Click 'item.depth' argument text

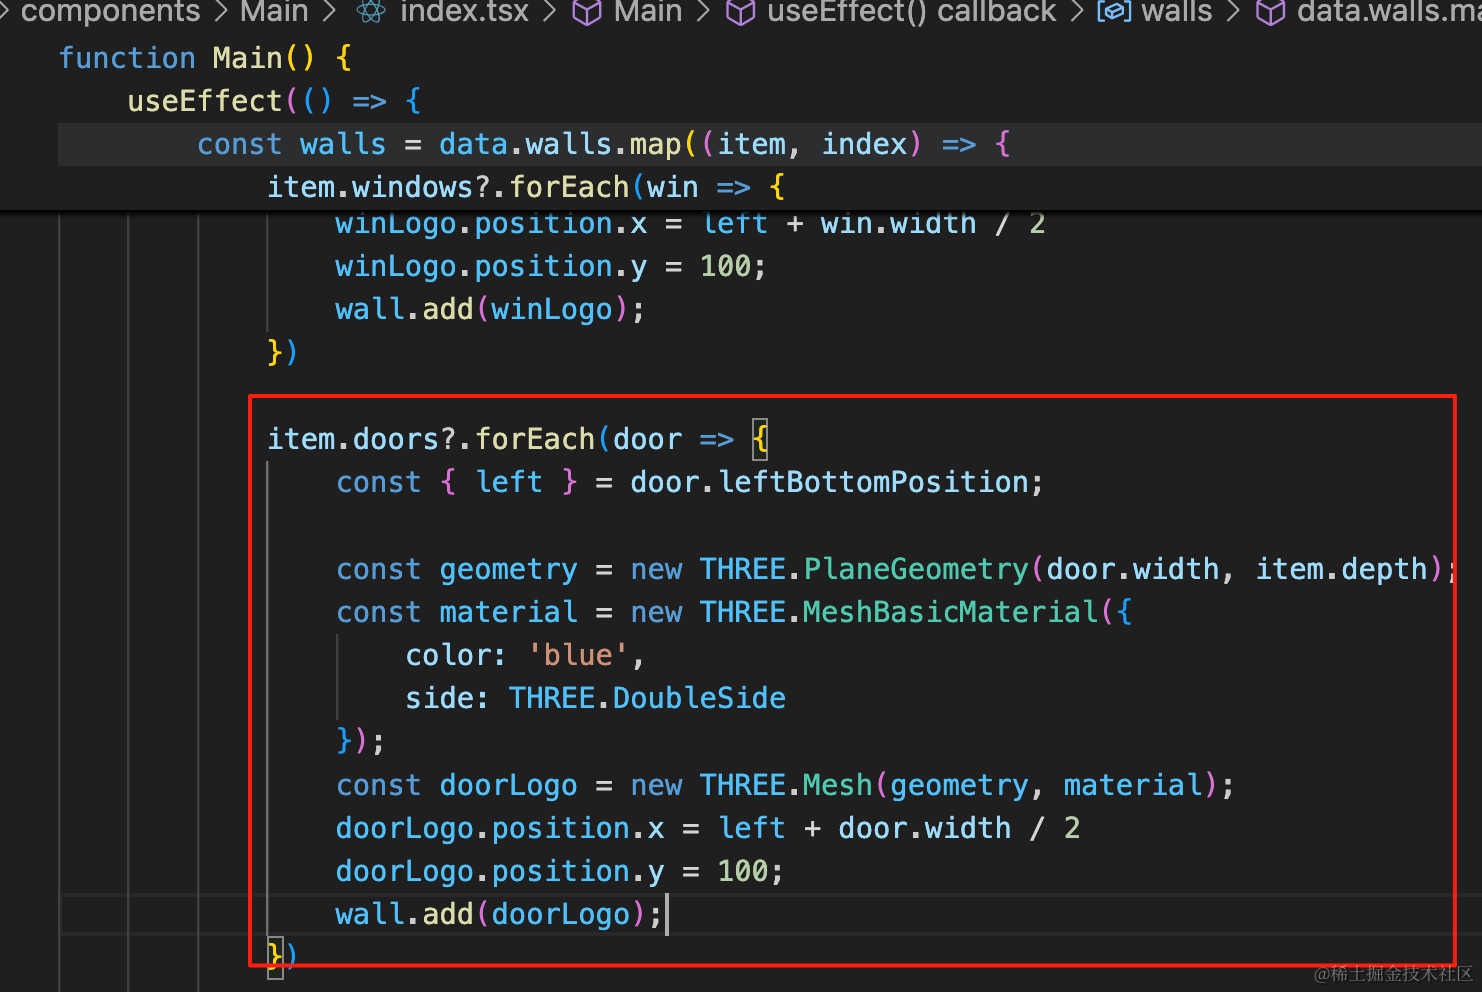(1342, 569)
